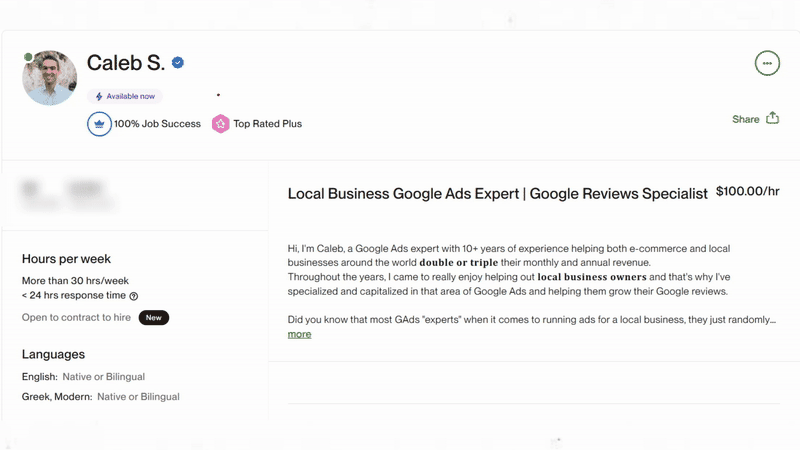Expand the bio with the more link
The image size is (800, 450).
click(x=299, y=334)
